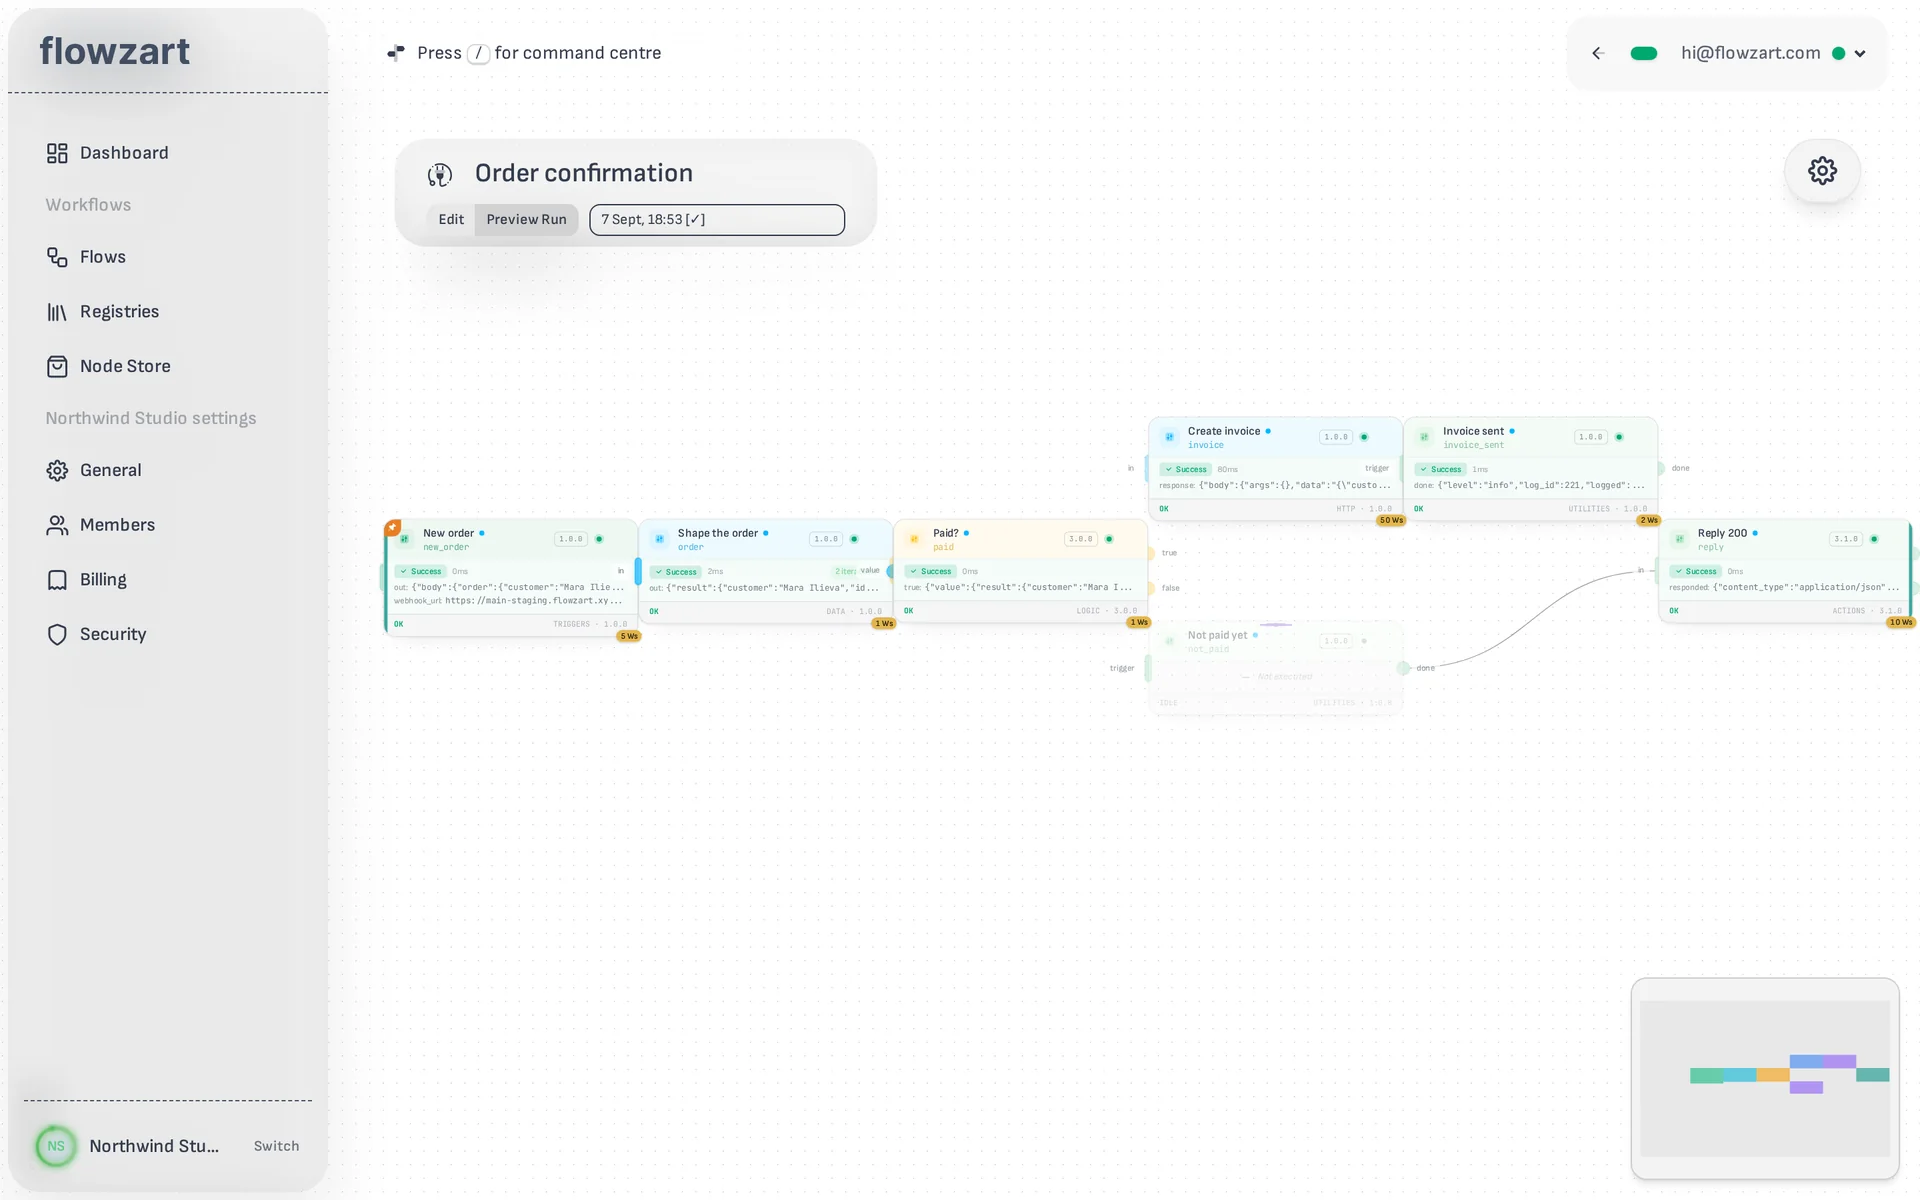This screenshot has width=1920, height=1200.
Task: Click the back arrow in top bar
Action: [x=1598, y=54]
